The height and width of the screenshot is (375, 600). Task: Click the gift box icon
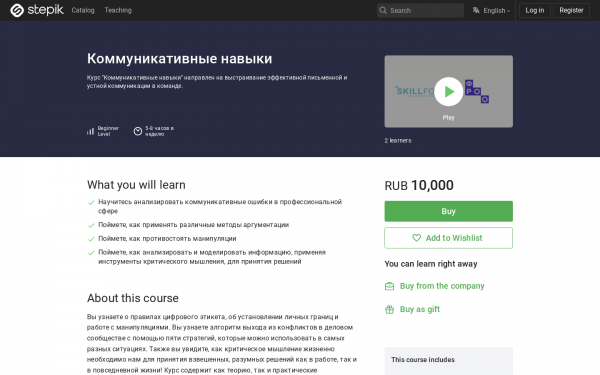pyautogui.click(x=389, y=309)
